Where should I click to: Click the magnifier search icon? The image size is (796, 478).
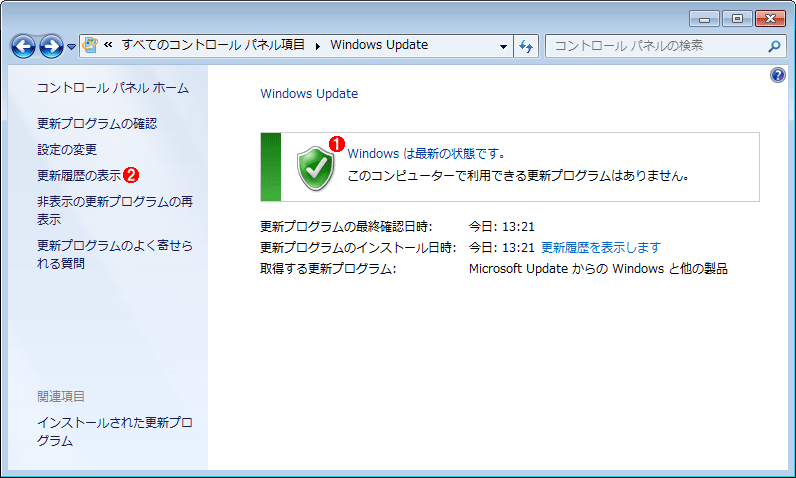[774, 46]
